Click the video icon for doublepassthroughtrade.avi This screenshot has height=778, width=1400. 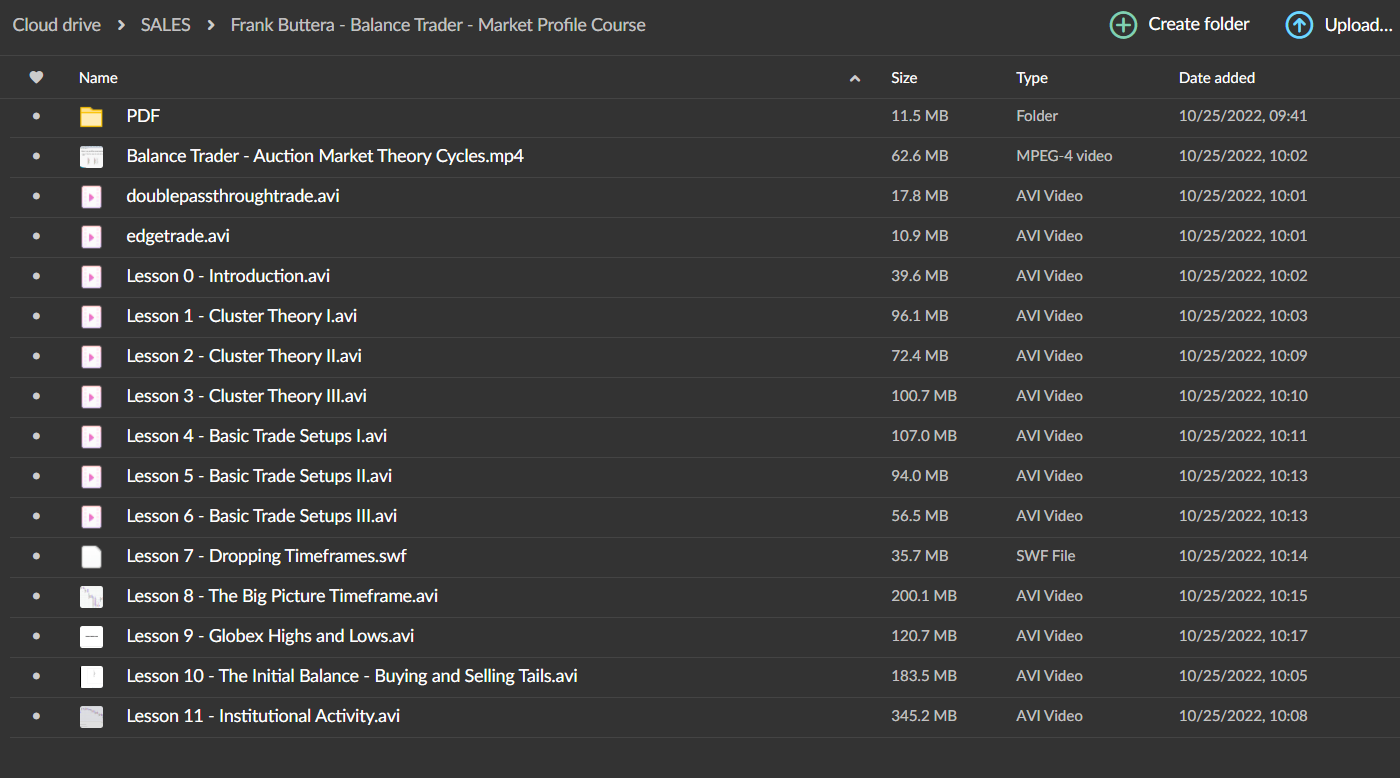(91, 197)
